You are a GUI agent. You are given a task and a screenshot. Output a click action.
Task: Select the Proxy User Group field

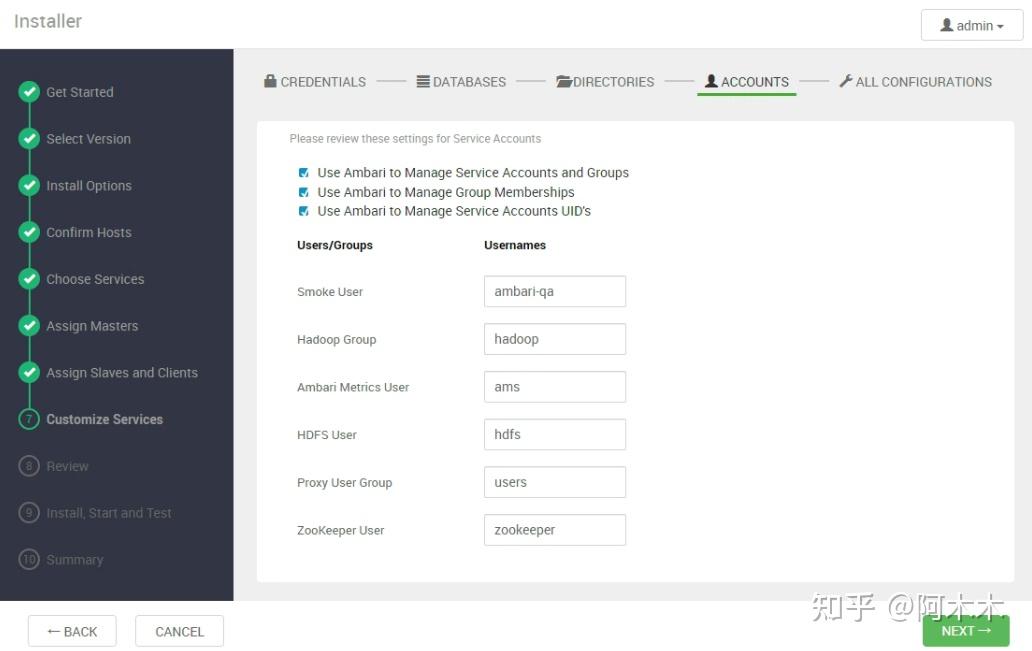555,482
